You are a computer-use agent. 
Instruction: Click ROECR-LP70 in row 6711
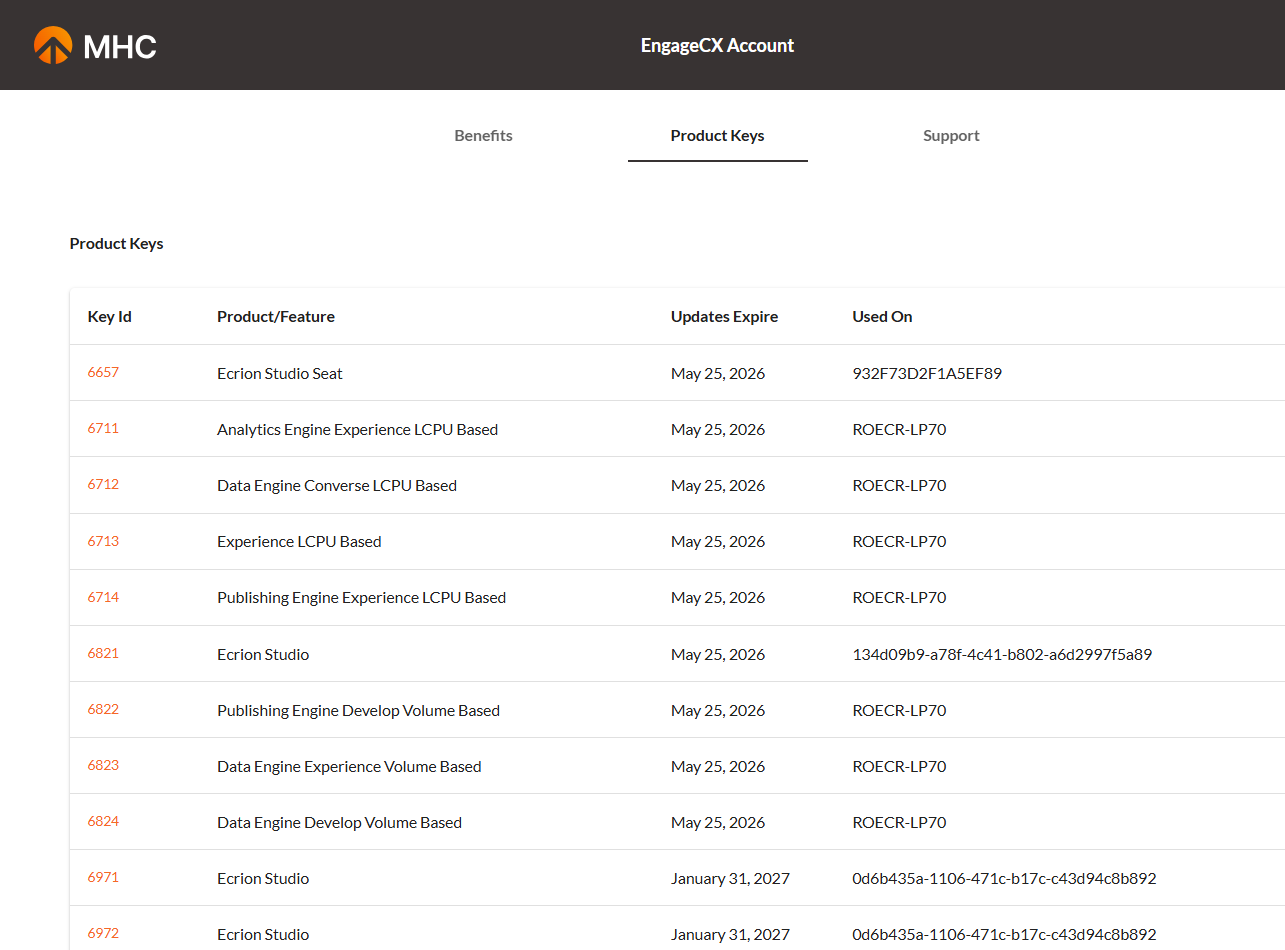point(899,429)
